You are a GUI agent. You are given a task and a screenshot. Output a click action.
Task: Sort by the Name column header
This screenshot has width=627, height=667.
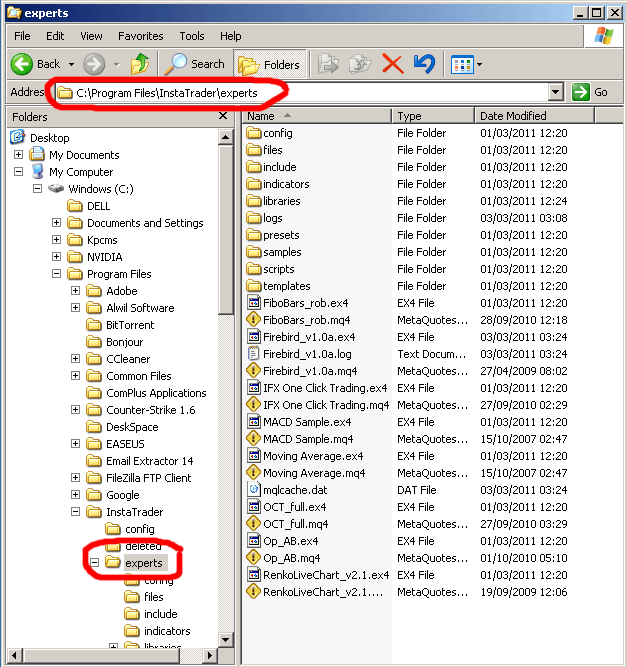[x=317, y=116]
